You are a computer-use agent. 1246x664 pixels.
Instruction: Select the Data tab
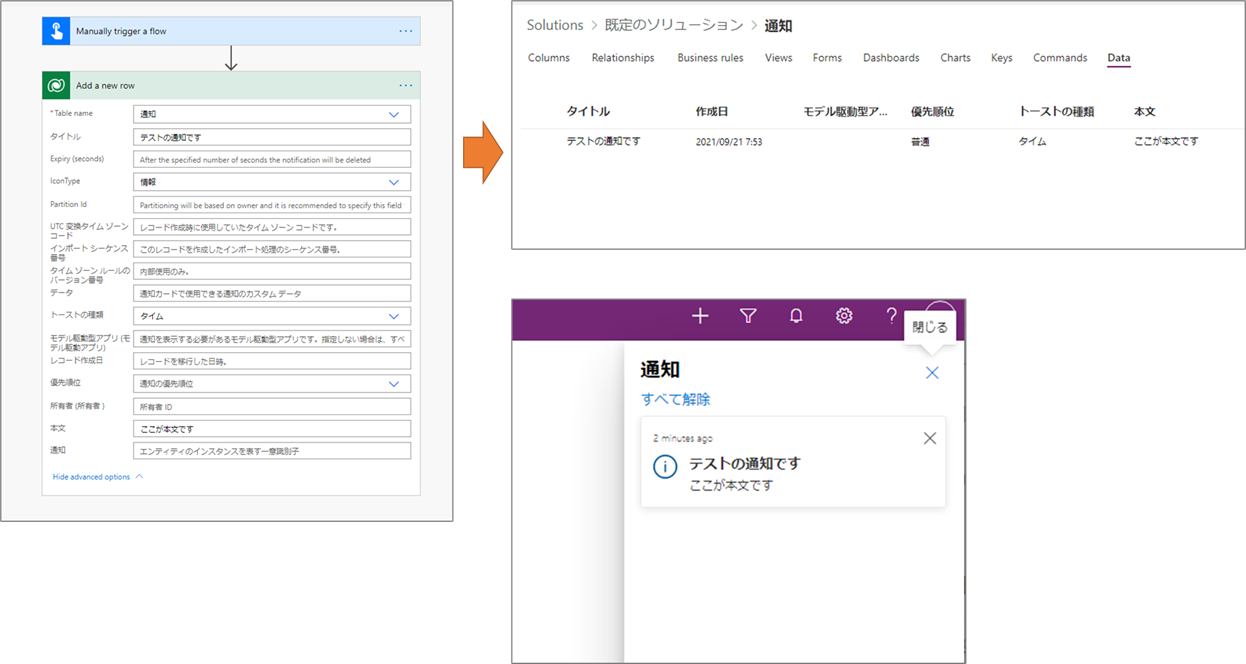click(x=1119, y=58)
